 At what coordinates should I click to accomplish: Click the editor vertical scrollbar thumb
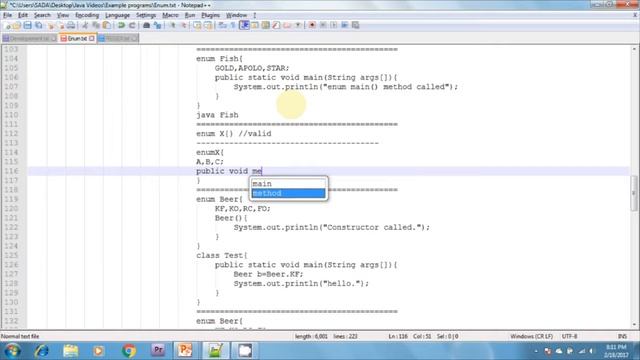click(634, 193)
